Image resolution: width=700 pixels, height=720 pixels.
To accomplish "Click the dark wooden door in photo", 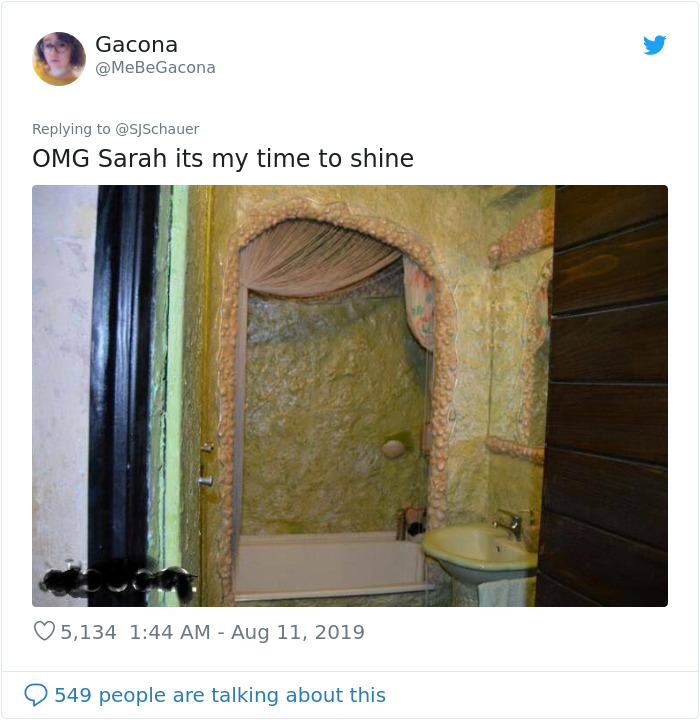I will click(606, 395).
